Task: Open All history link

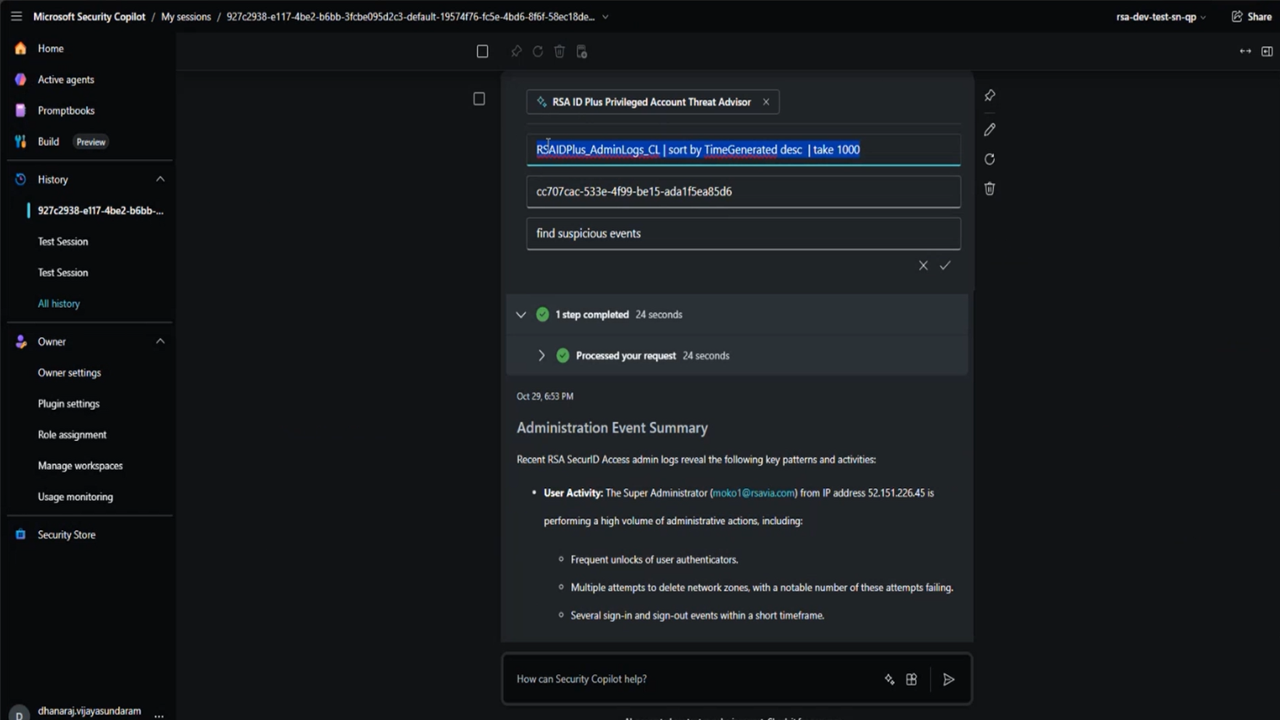Action: click(x=59, y=303)
